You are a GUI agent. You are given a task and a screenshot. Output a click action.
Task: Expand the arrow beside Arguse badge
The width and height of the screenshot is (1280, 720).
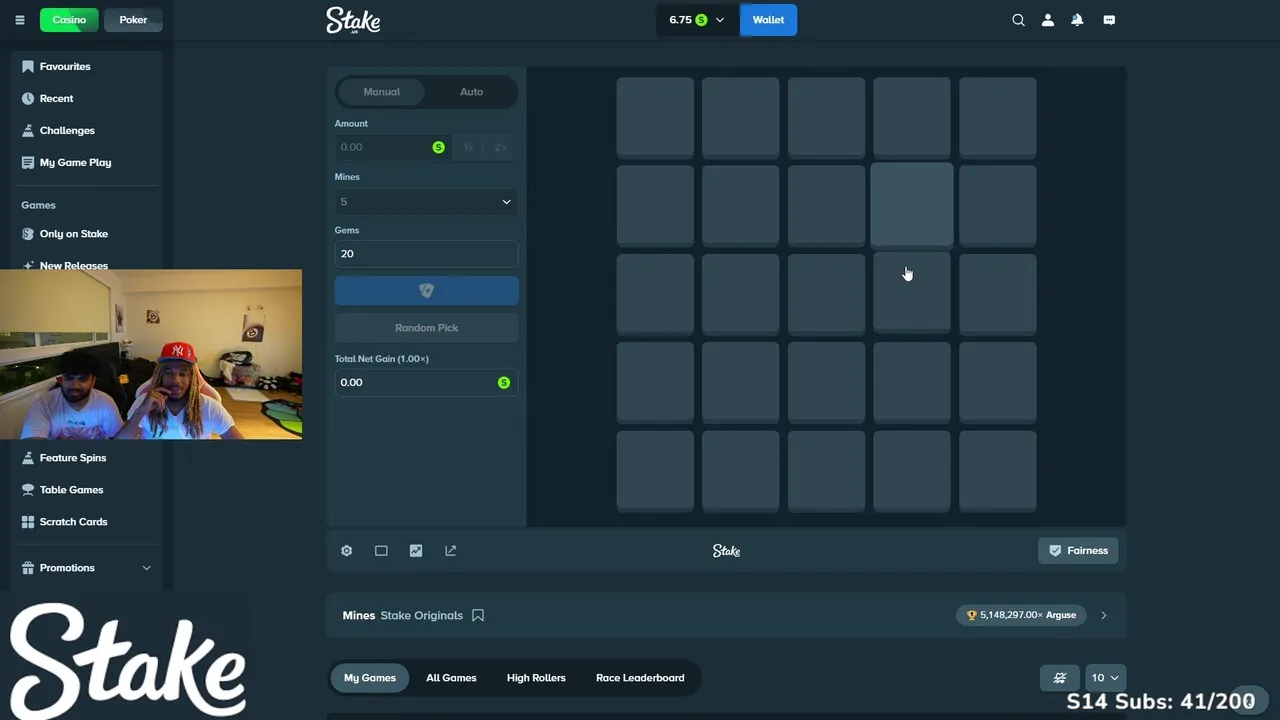(1103, 615)
